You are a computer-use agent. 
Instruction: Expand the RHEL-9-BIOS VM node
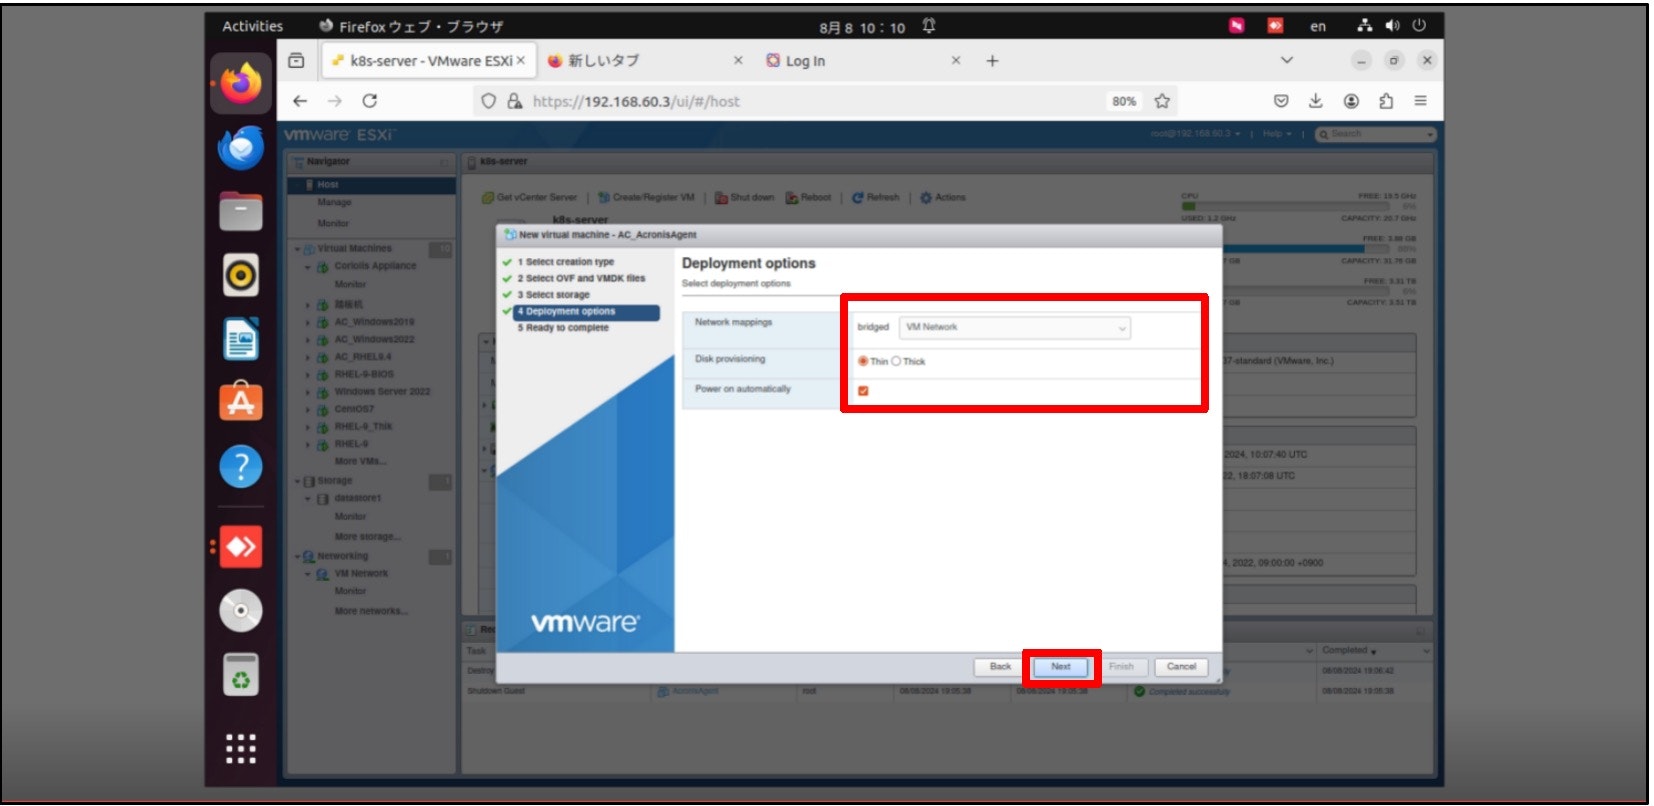[308, 375]
